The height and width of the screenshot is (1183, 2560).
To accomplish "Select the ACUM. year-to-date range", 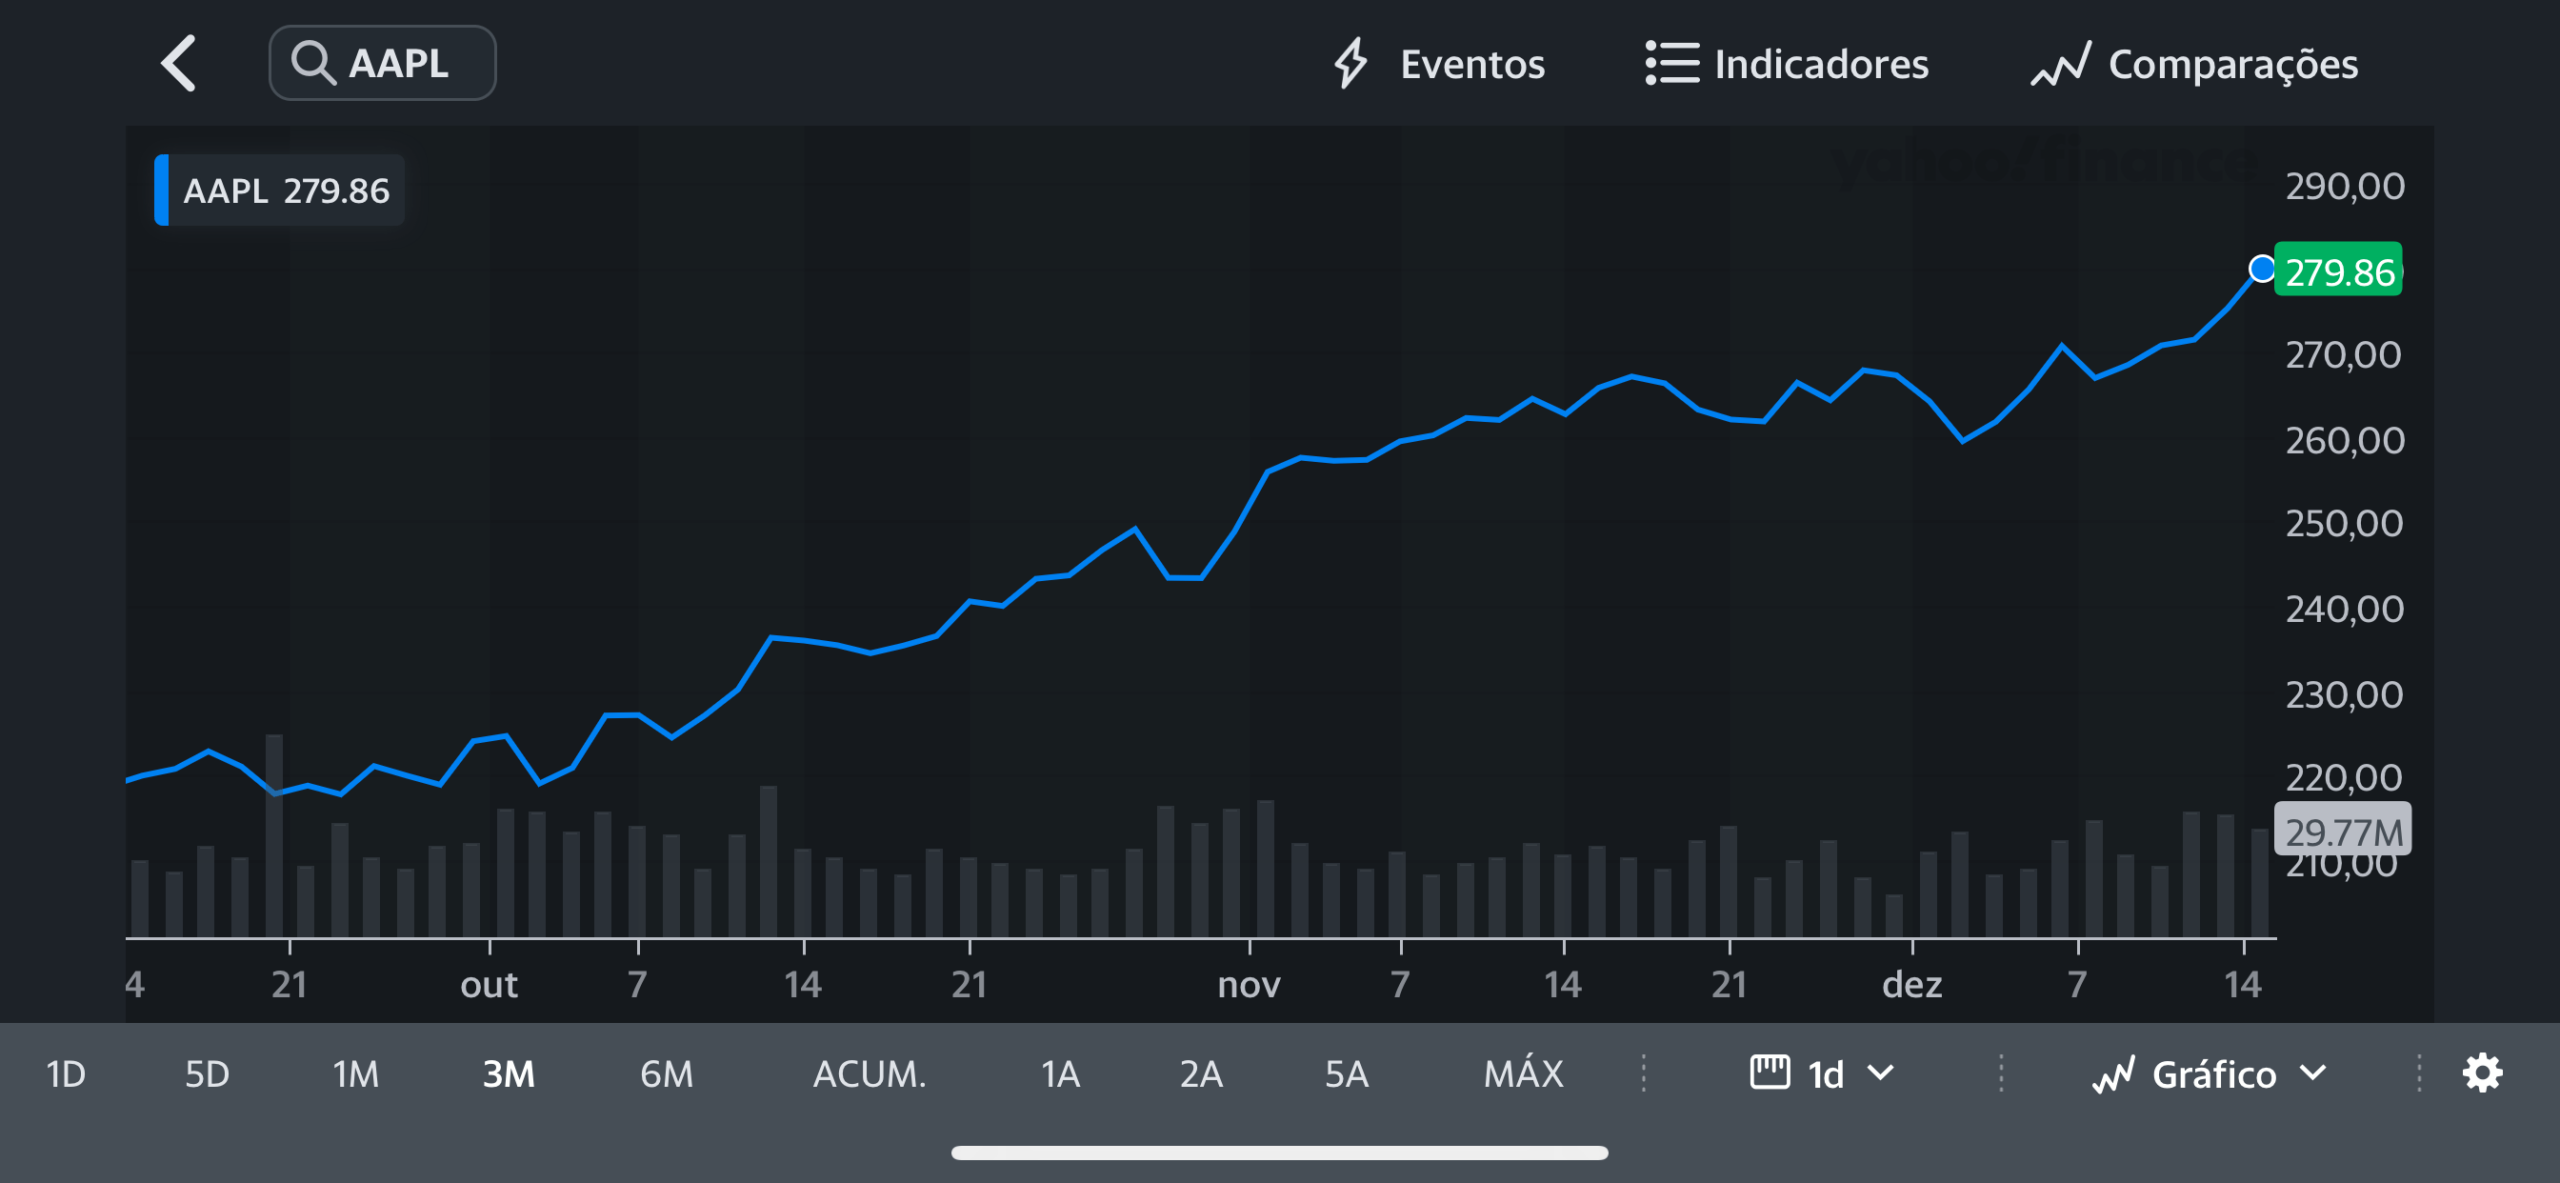I will [x=870, y=1074].
